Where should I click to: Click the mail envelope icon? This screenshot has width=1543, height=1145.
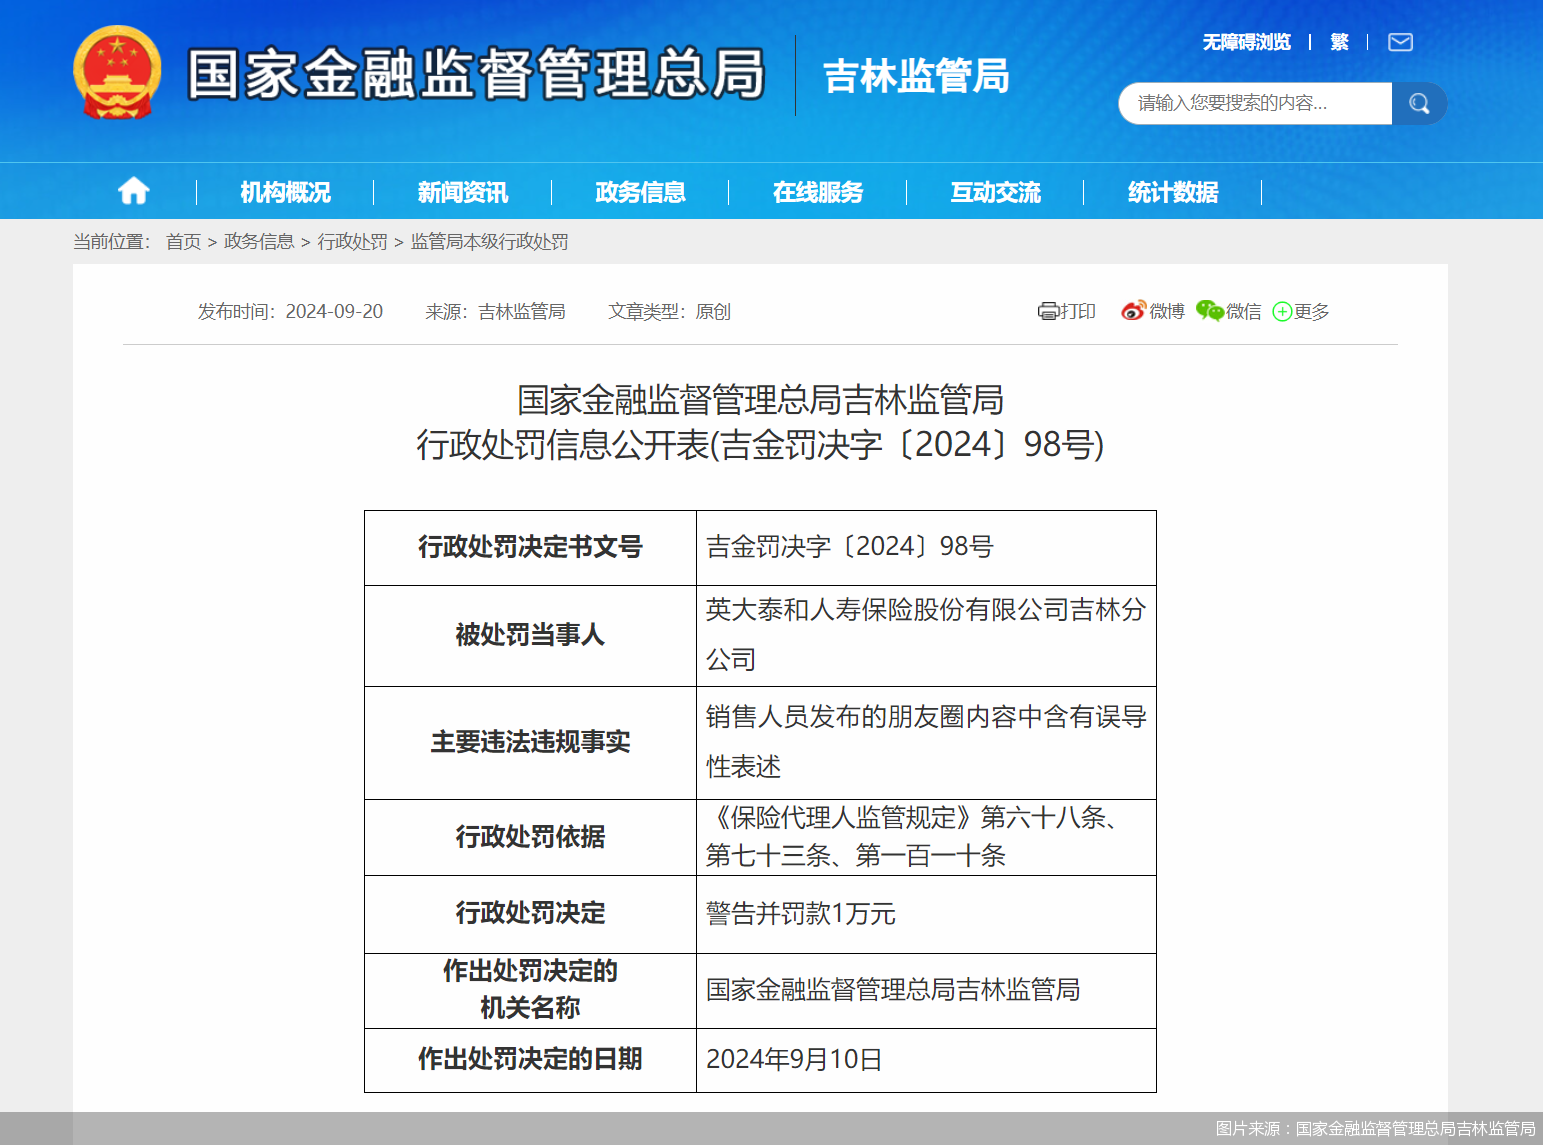1400,42
